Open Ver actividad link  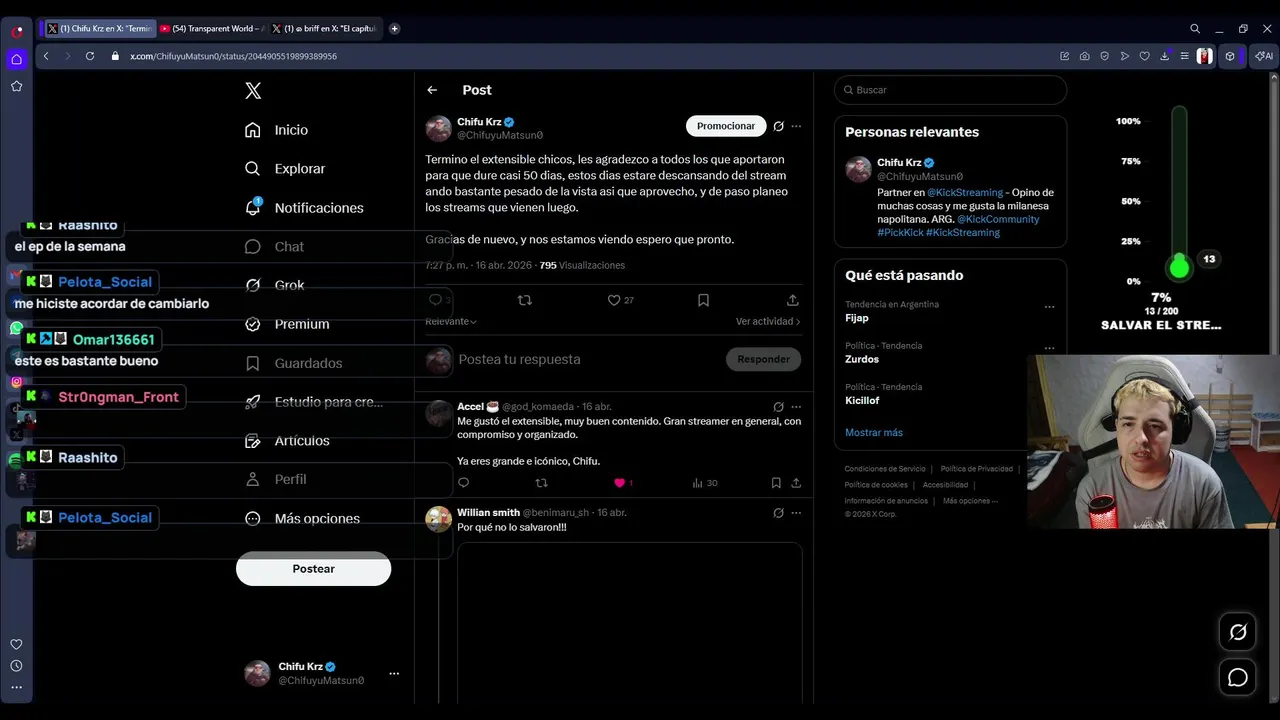[768, 321]
